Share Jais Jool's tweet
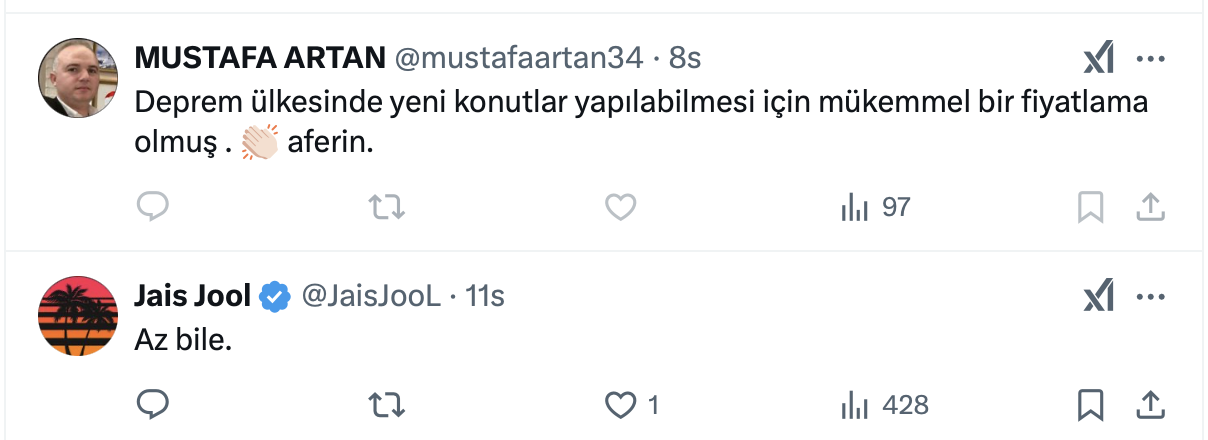Viewport: 1208px width, 440px height. pos(1150,405)
